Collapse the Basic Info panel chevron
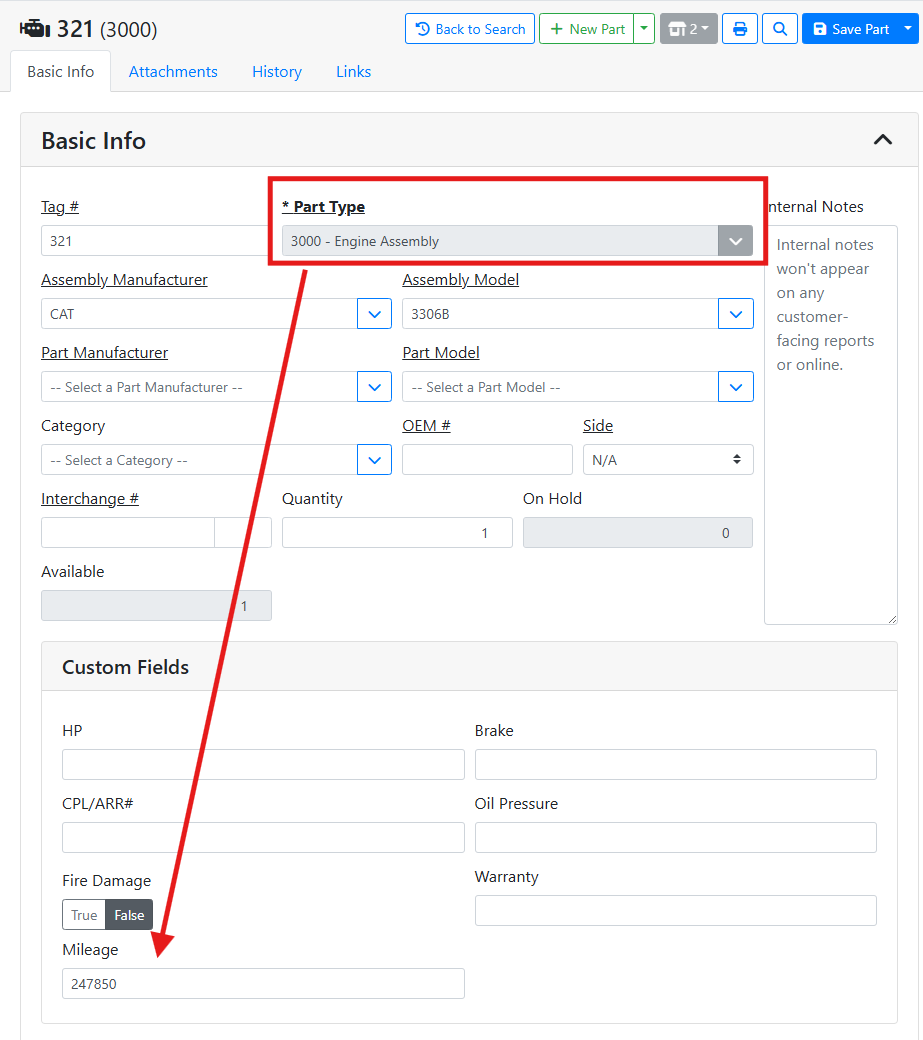 (x=882, y=140)
